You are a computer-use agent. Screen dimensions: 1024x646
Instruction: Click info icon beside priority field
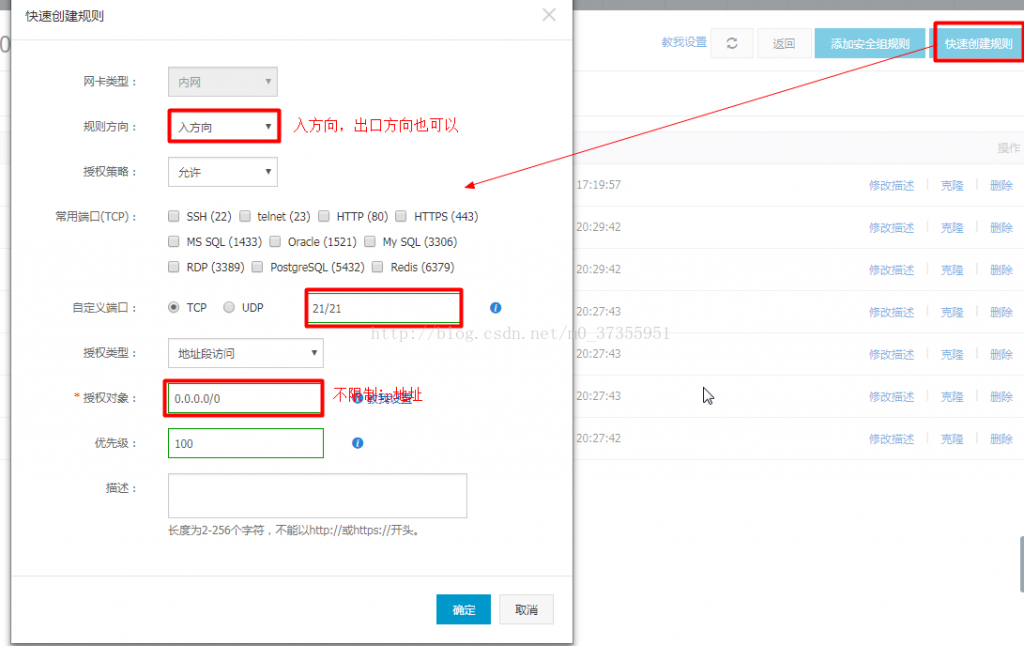[x=358, y=443]
